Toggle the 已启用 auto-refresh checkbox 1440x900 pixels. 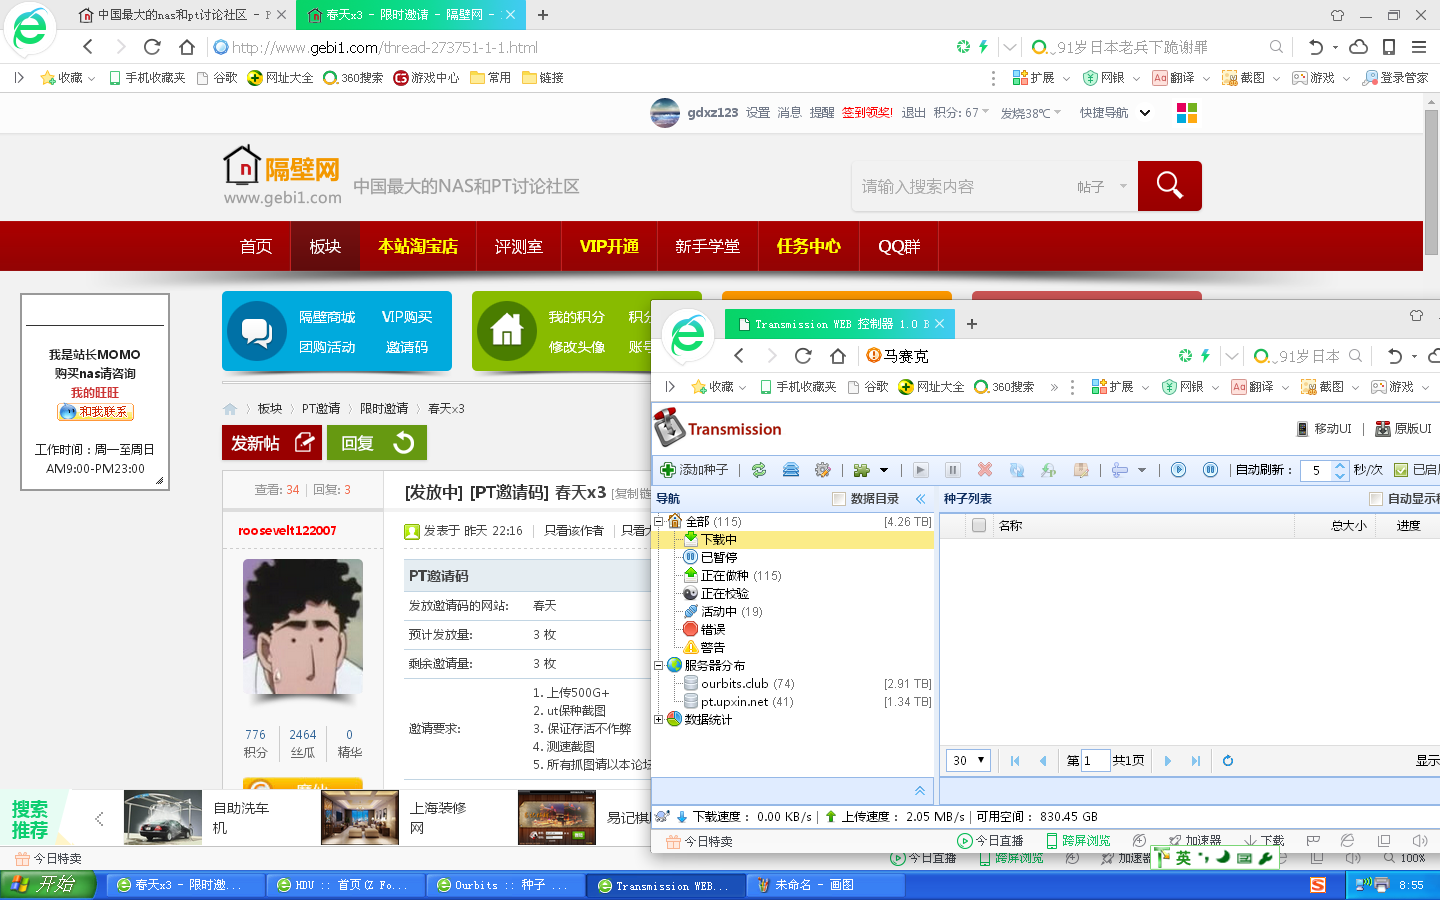click(1401, 470)
